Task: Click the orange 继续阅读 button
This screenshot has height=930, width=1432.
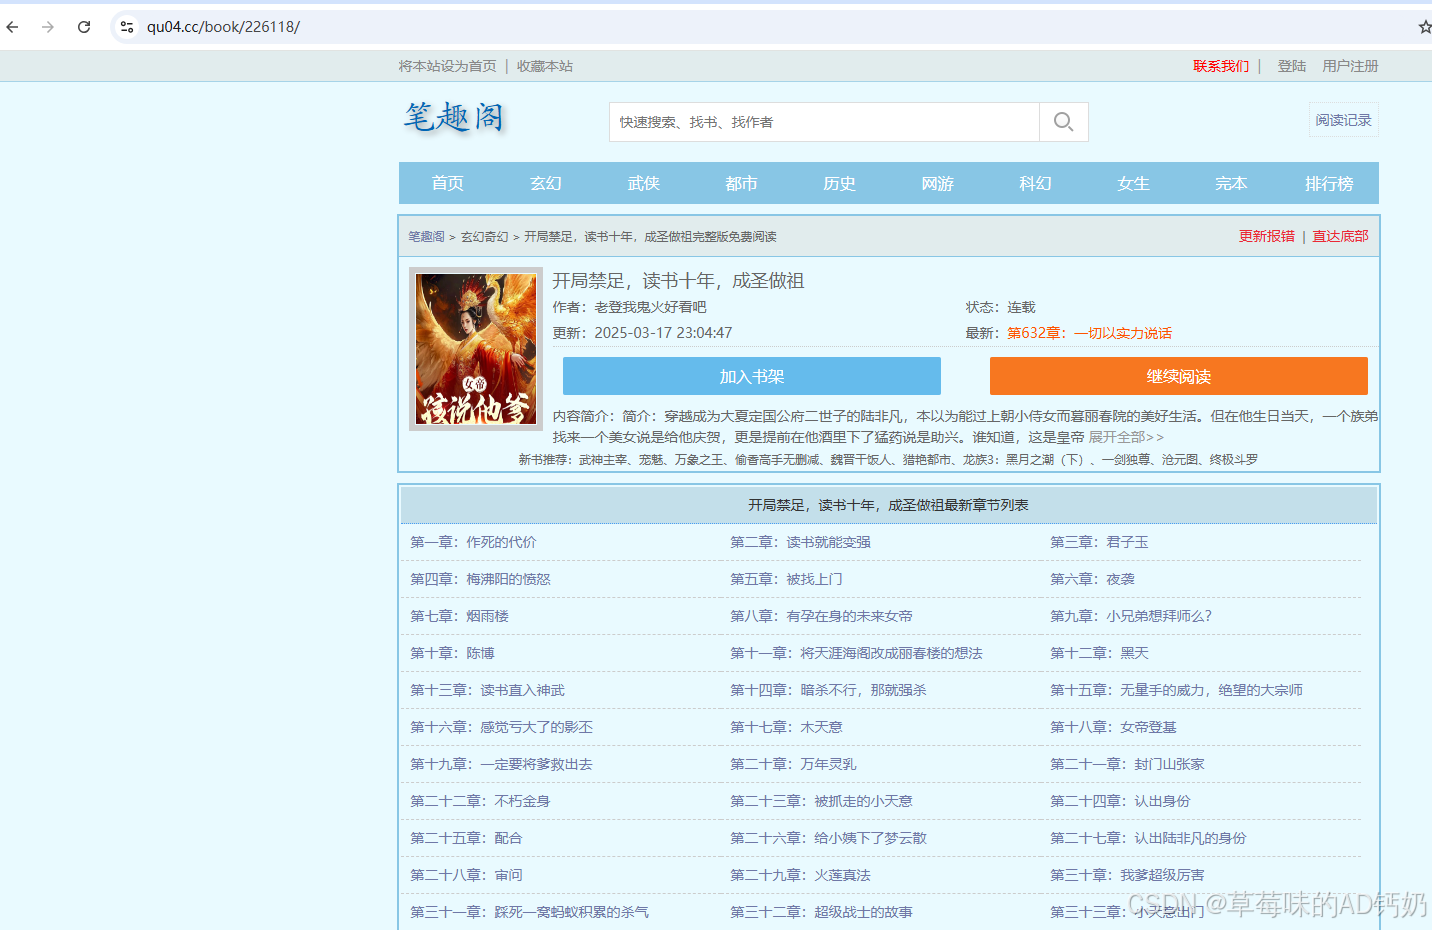Action: click(1178, 376)
